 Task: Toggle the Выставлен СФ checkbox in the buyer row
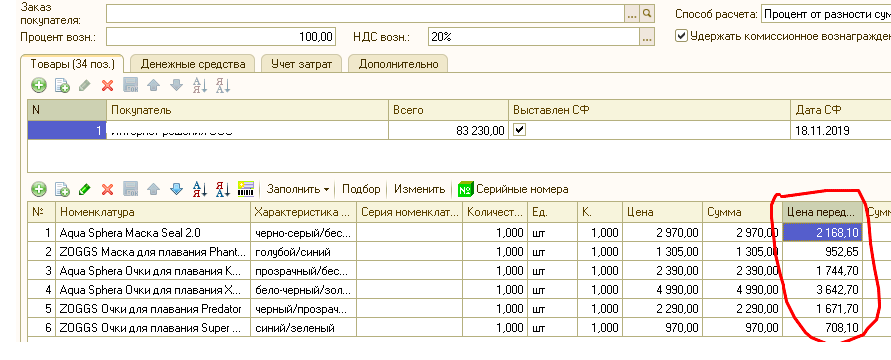coord(519,130)
